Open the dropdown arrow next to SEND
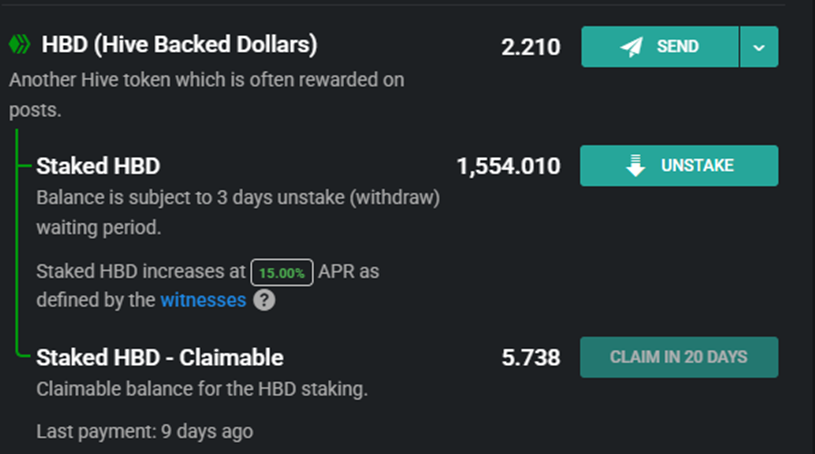Screen dimensions: 815x454 point(759,47)
